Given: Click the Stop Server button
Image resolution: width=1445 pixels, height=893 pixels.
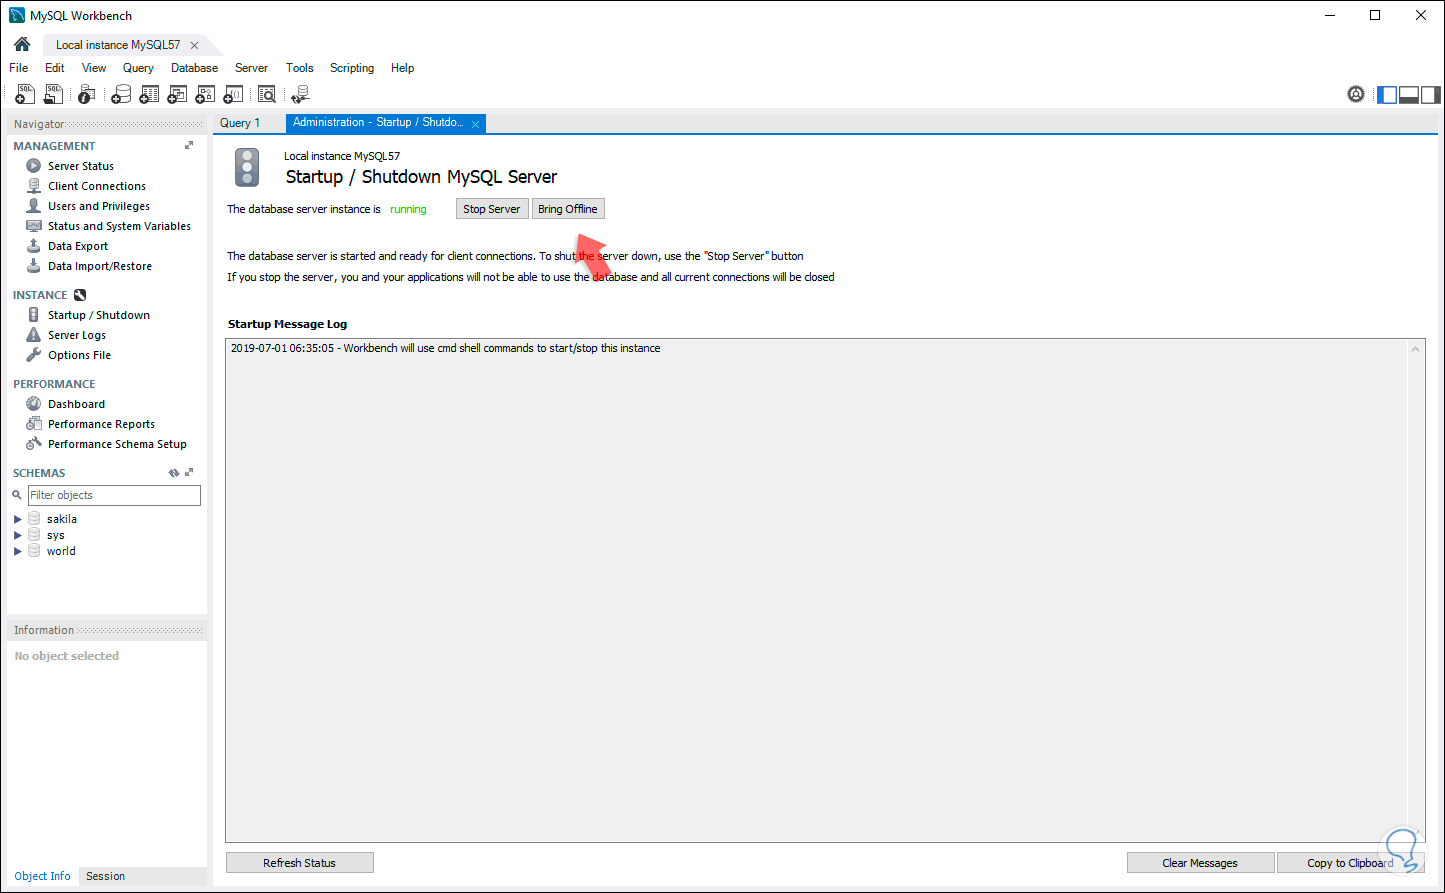Looking at the screenshot, I should pyautogui.click(x=492, y=209).
